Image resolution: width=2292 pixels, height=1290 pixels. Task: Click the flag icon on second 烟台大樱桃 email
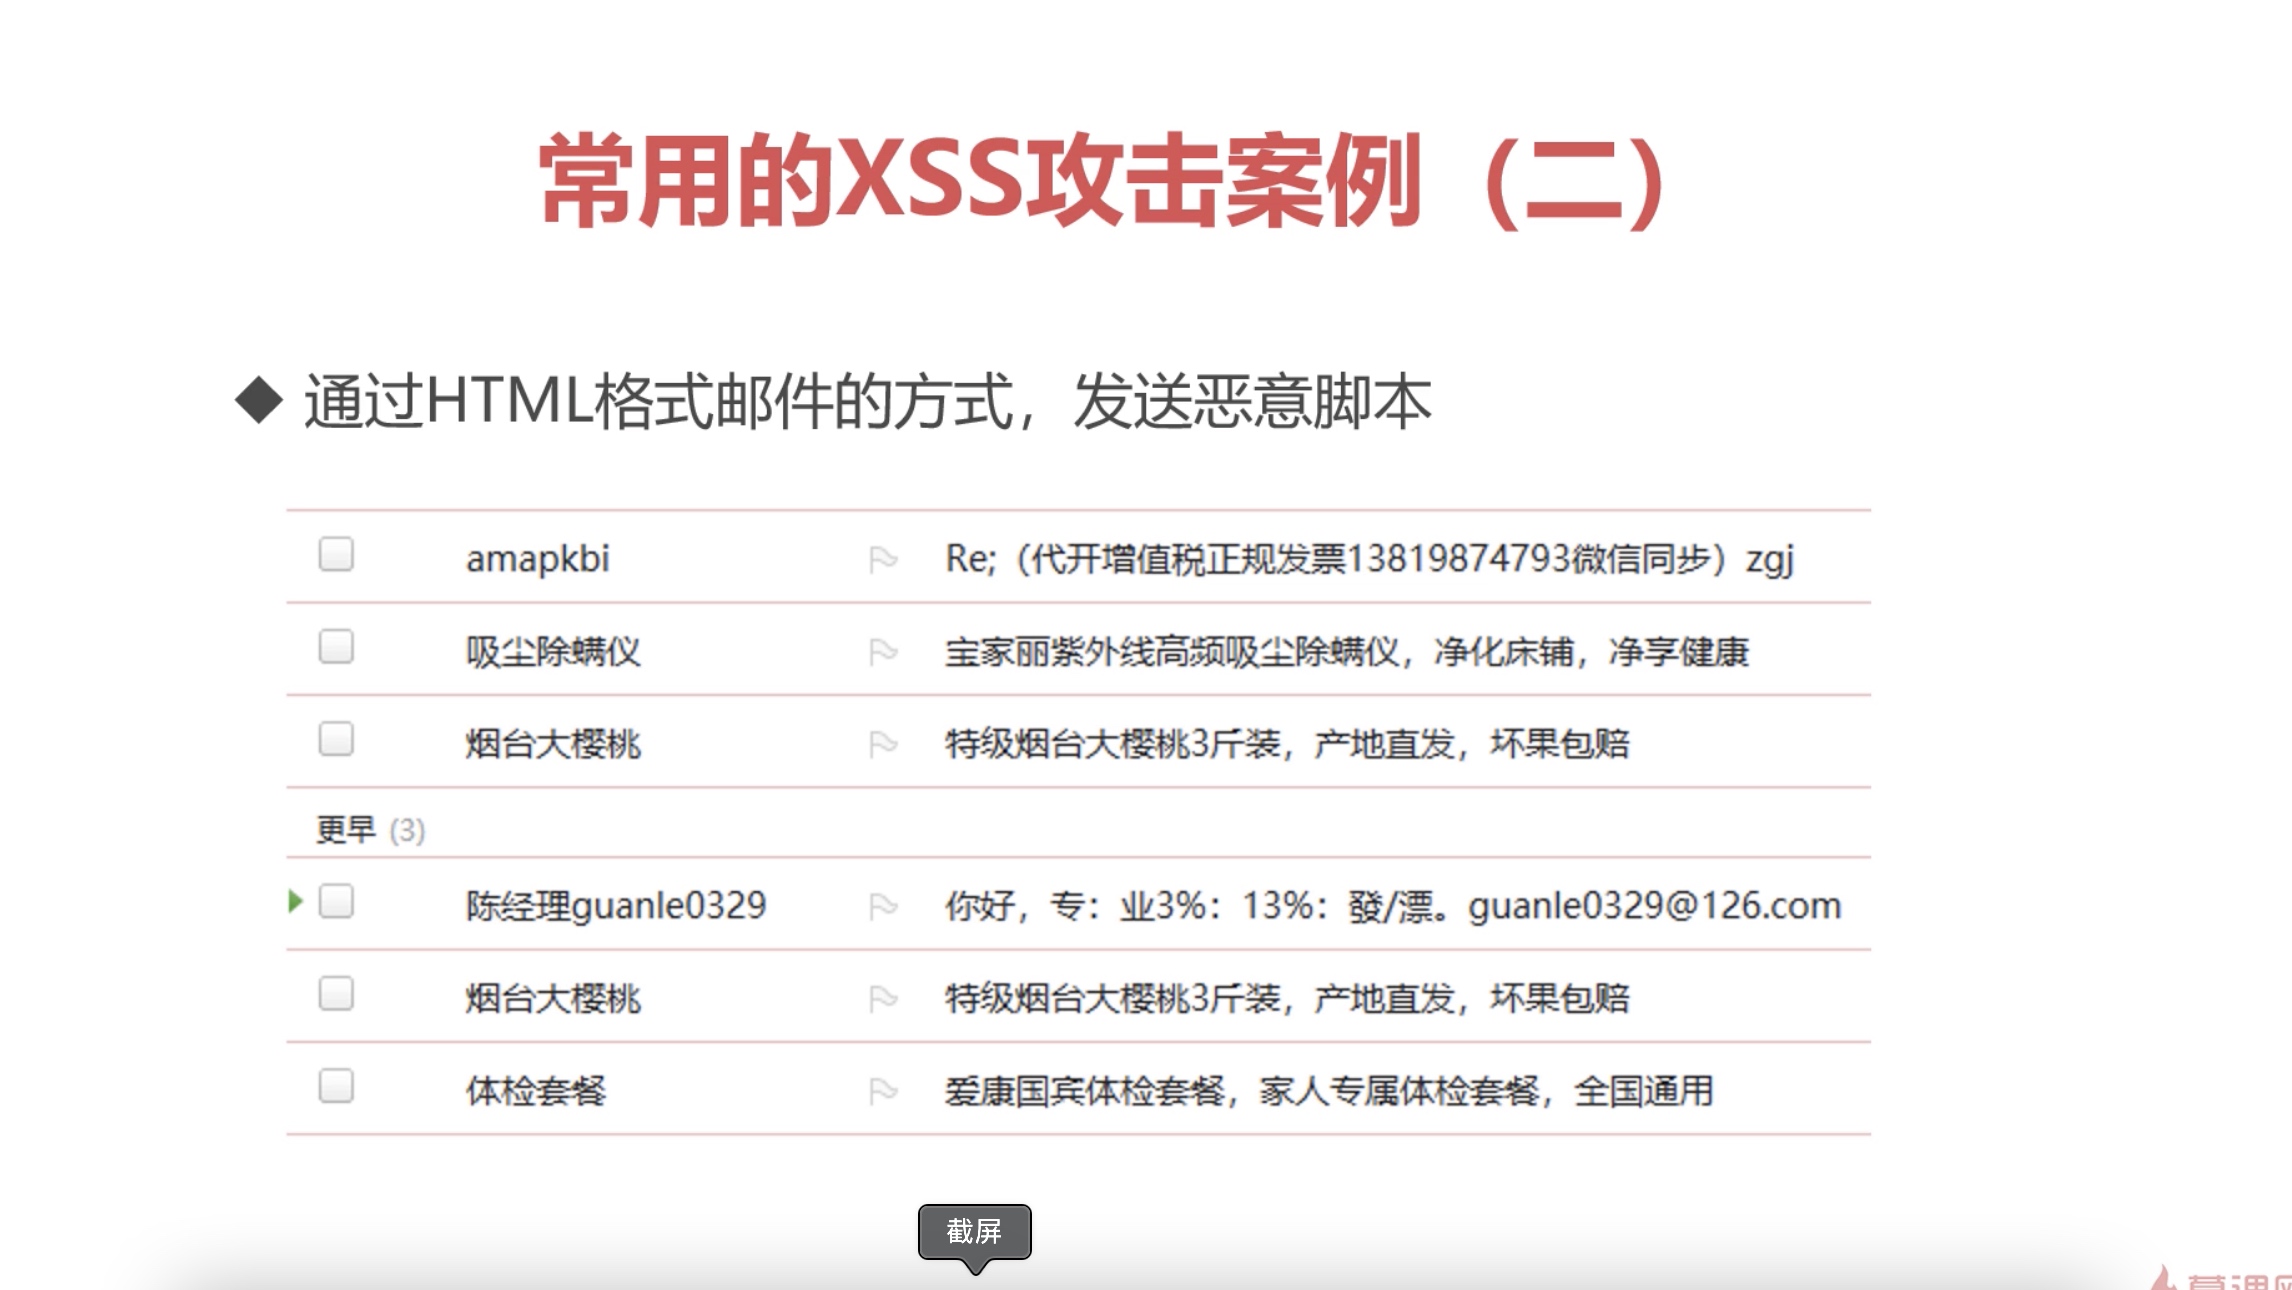coord(882,998)
